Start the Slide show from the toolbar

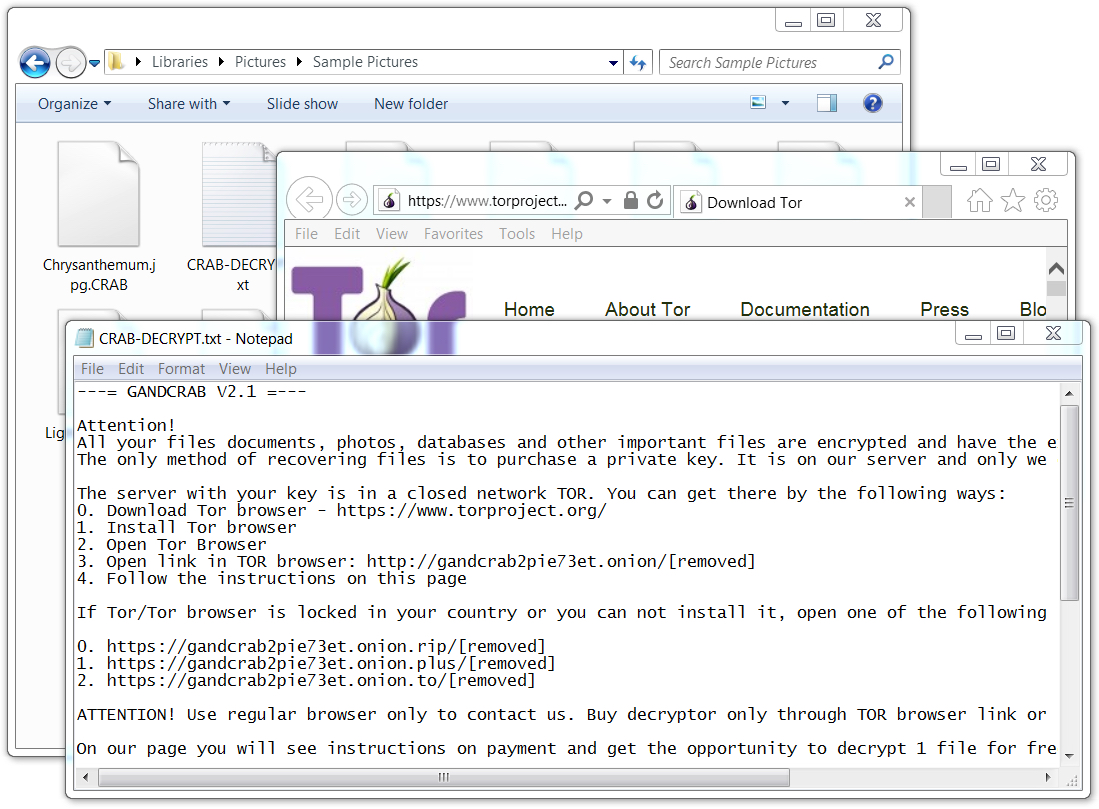pyautogui.click(x=302, y=104)
